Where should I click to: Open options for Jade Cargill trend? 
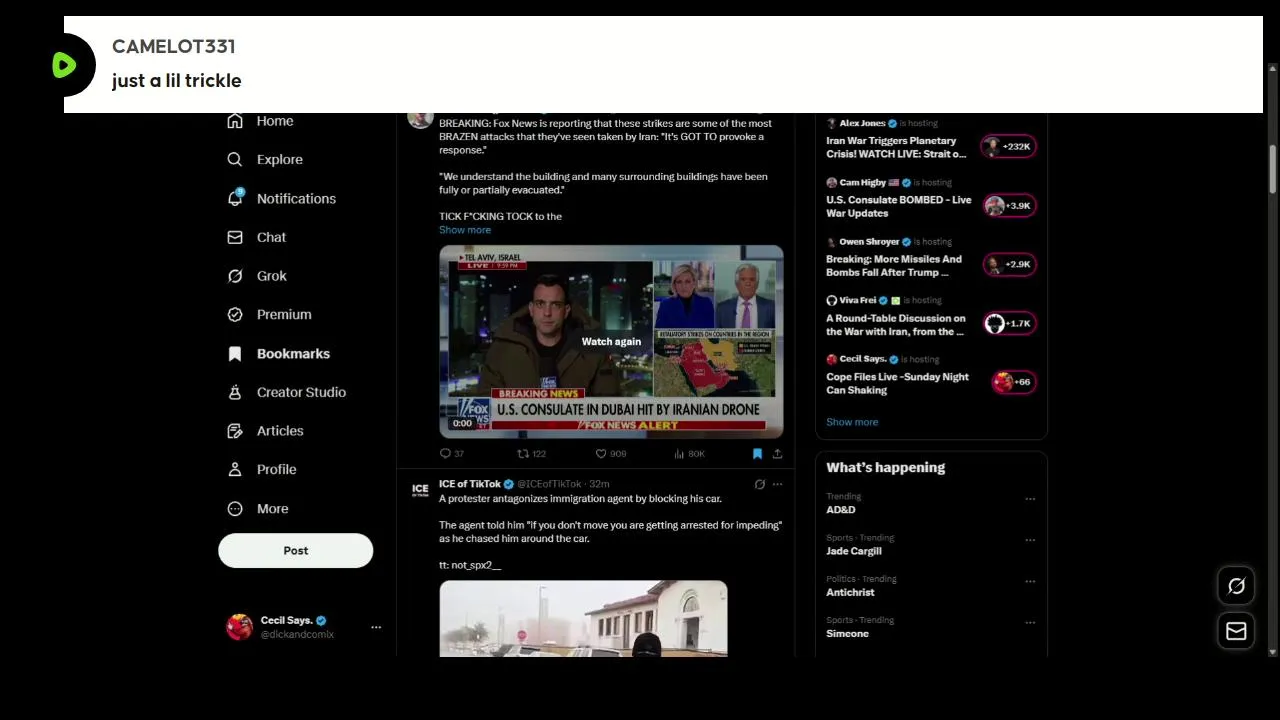coord(1030,540)
